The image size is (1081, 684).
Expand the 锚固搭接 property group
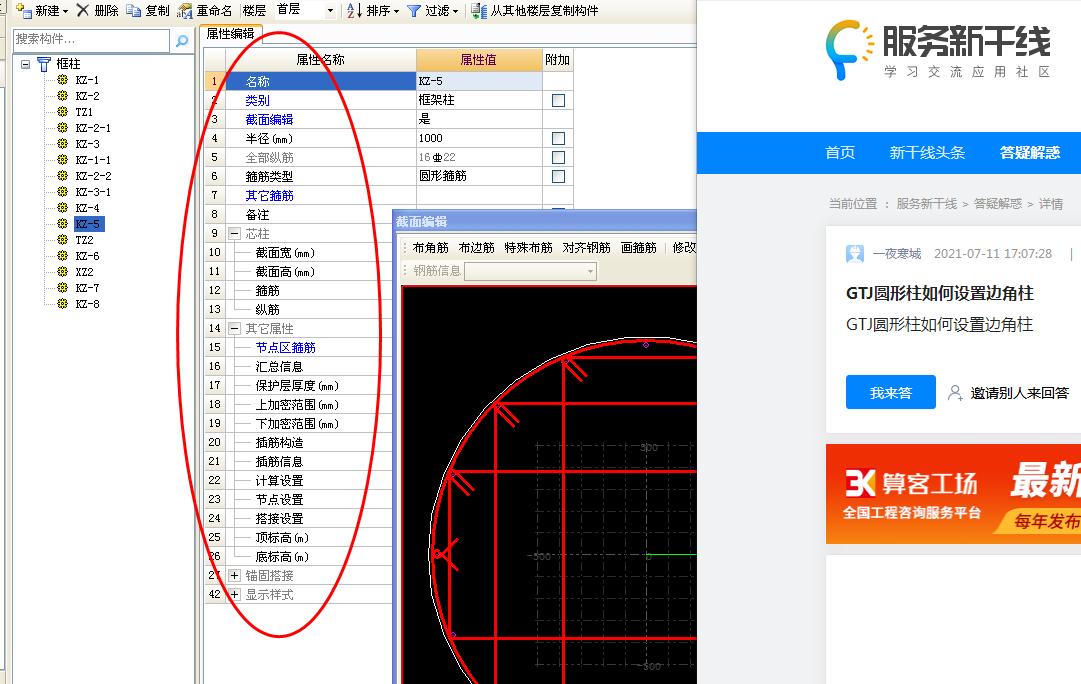coord(234,575)
